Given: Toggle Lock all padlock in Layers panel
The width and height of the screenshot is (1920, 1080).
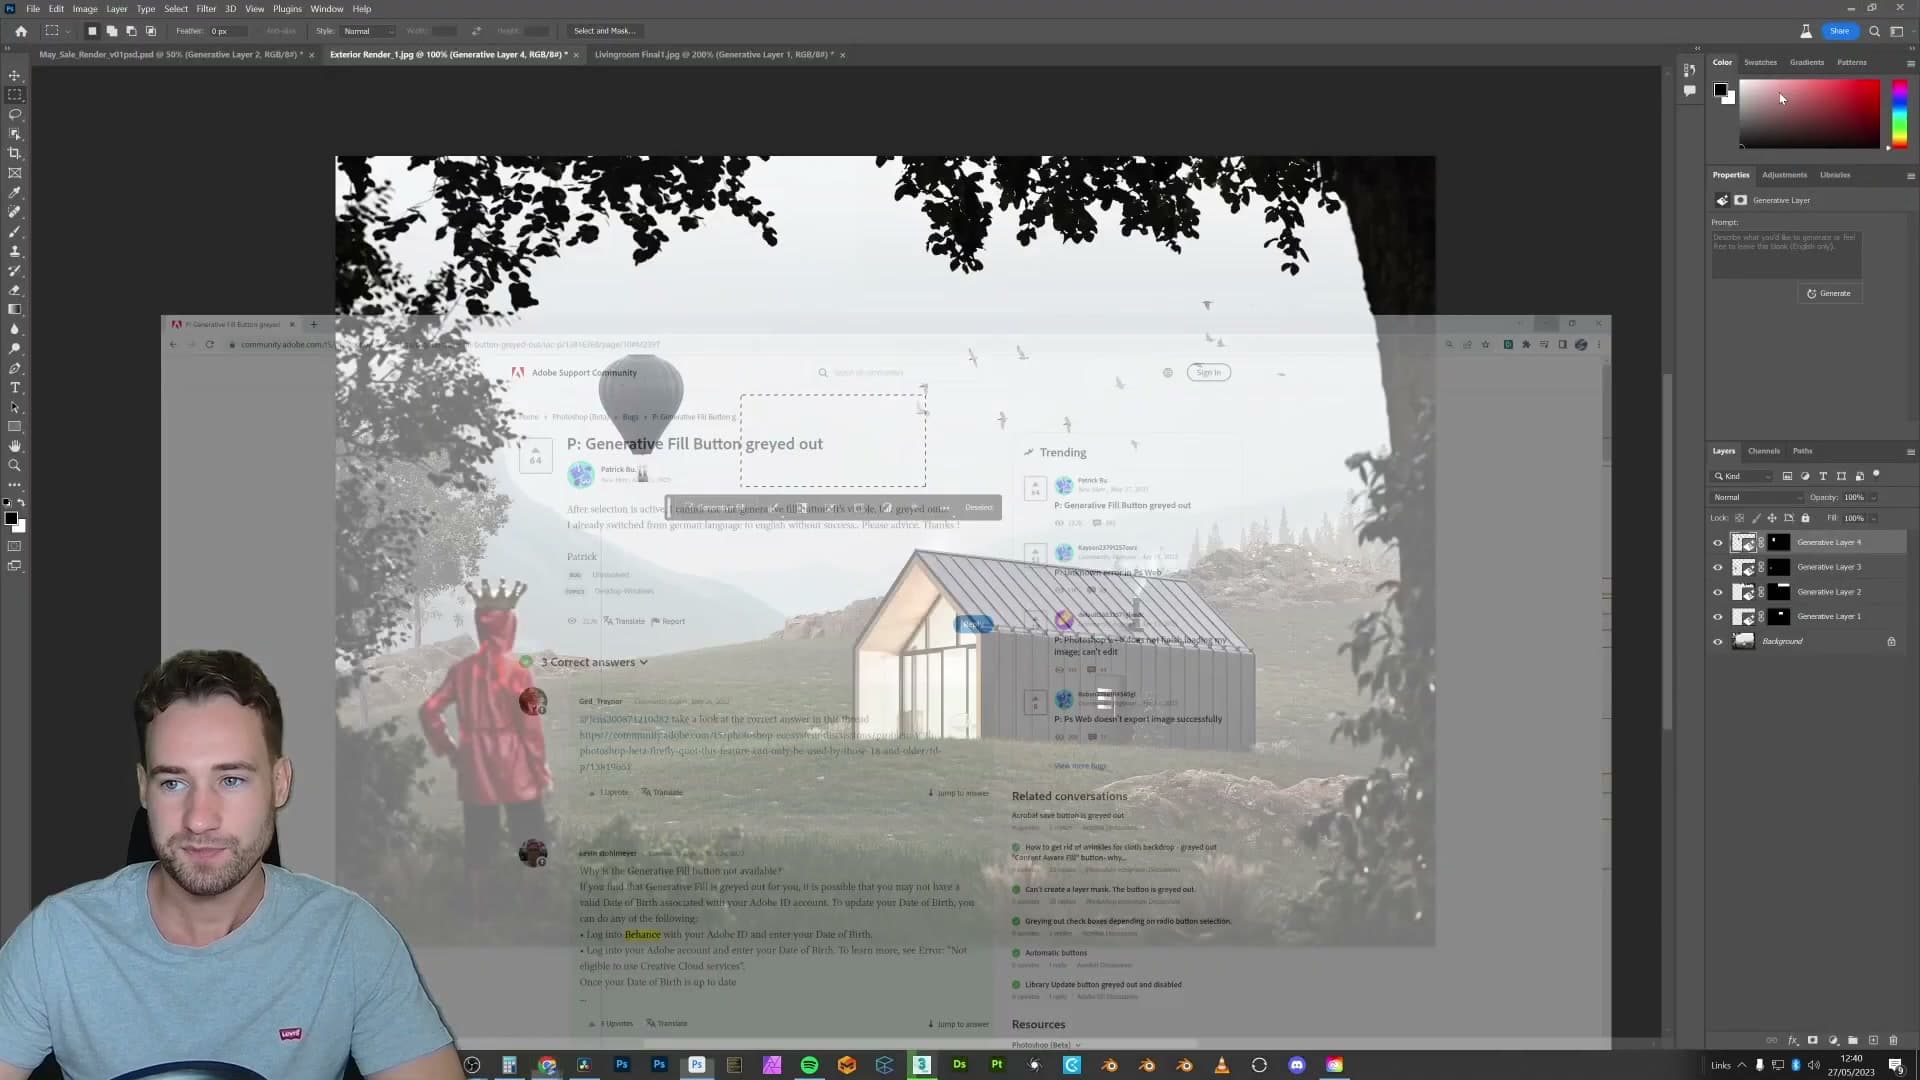Looking at the screenshot, I should (1805, 518).
